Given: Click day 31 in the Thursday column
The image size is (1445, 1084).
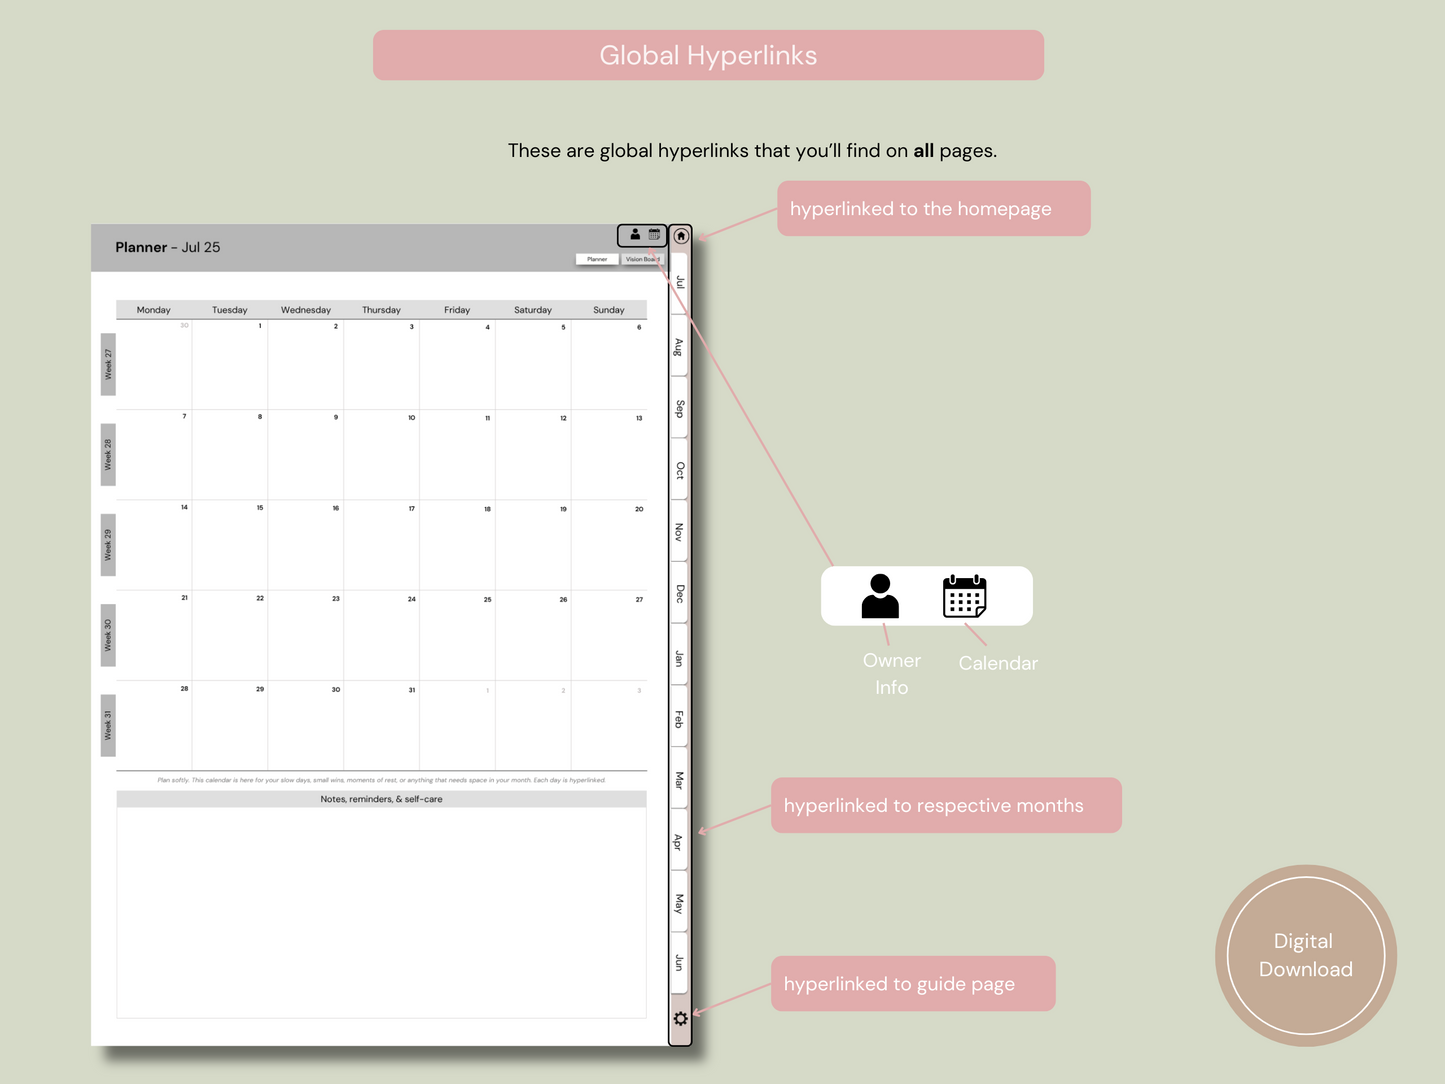Looking at the screenshot, I should (x=381, y=726).
